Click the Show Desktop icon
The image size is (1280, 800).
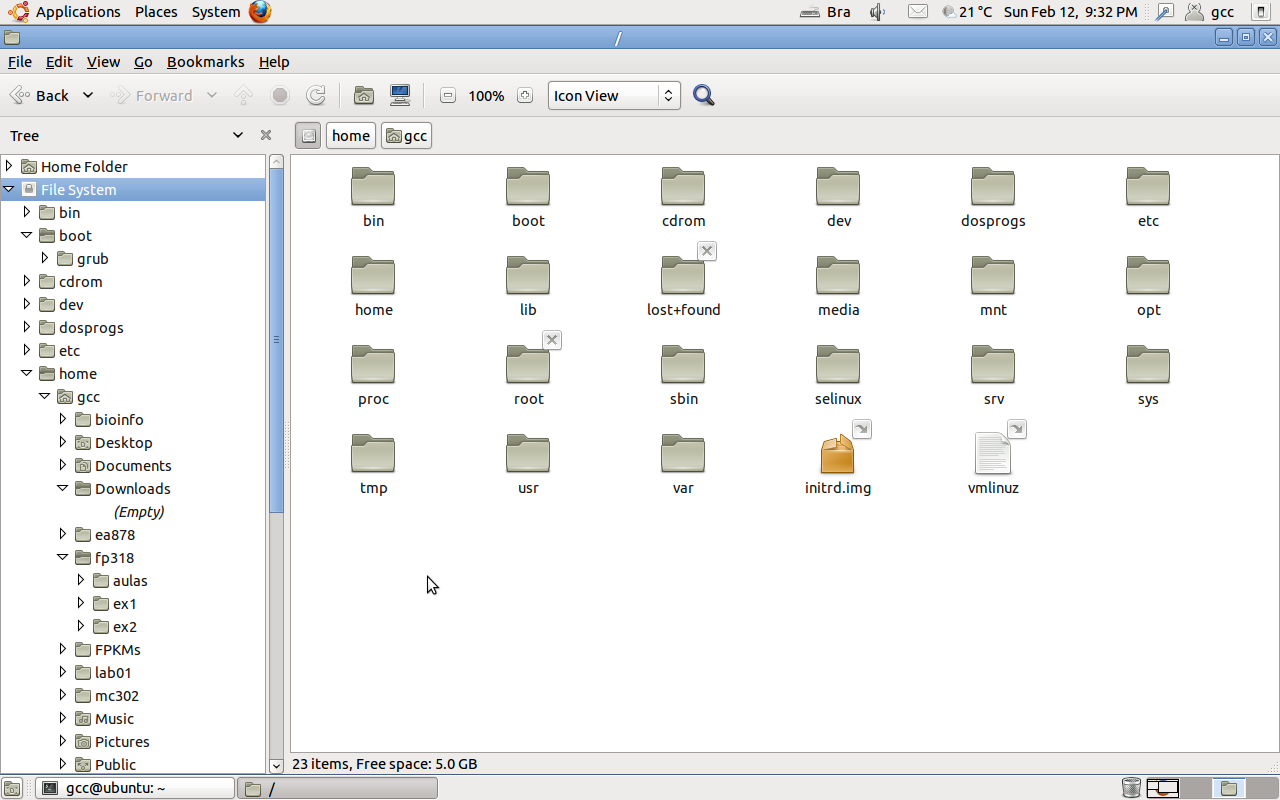(x=12, y=788)
